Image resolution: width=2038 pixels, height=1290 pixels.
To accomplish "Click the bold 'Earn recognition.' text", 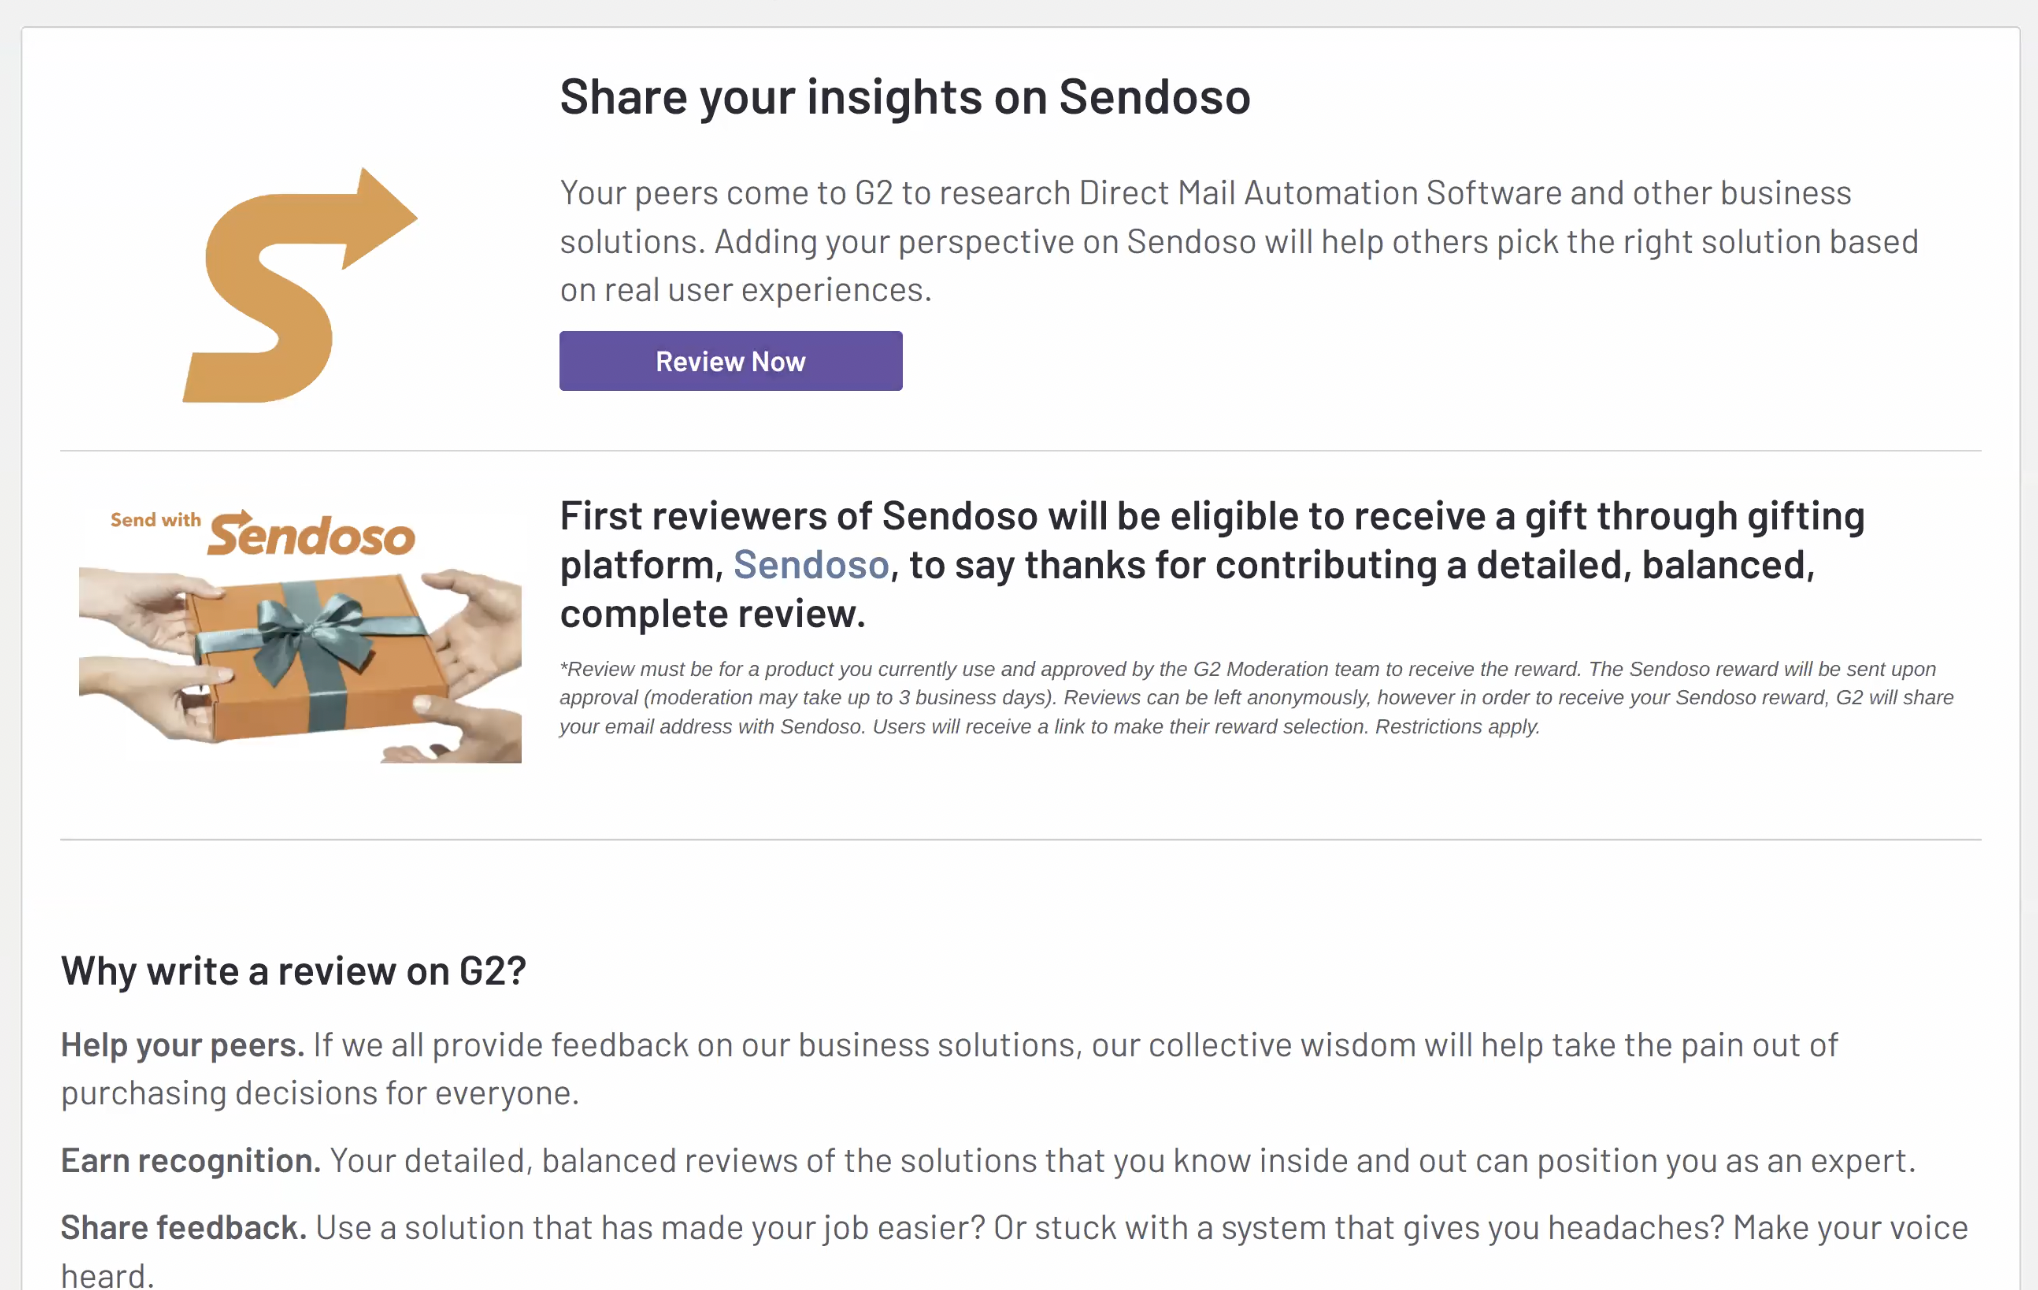I will coord(190,1160).
